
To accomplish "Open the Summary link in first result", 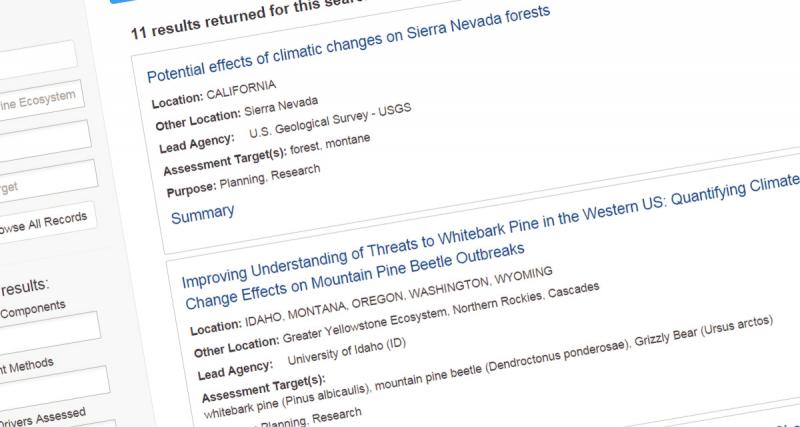I will click(x=203, y=212).
